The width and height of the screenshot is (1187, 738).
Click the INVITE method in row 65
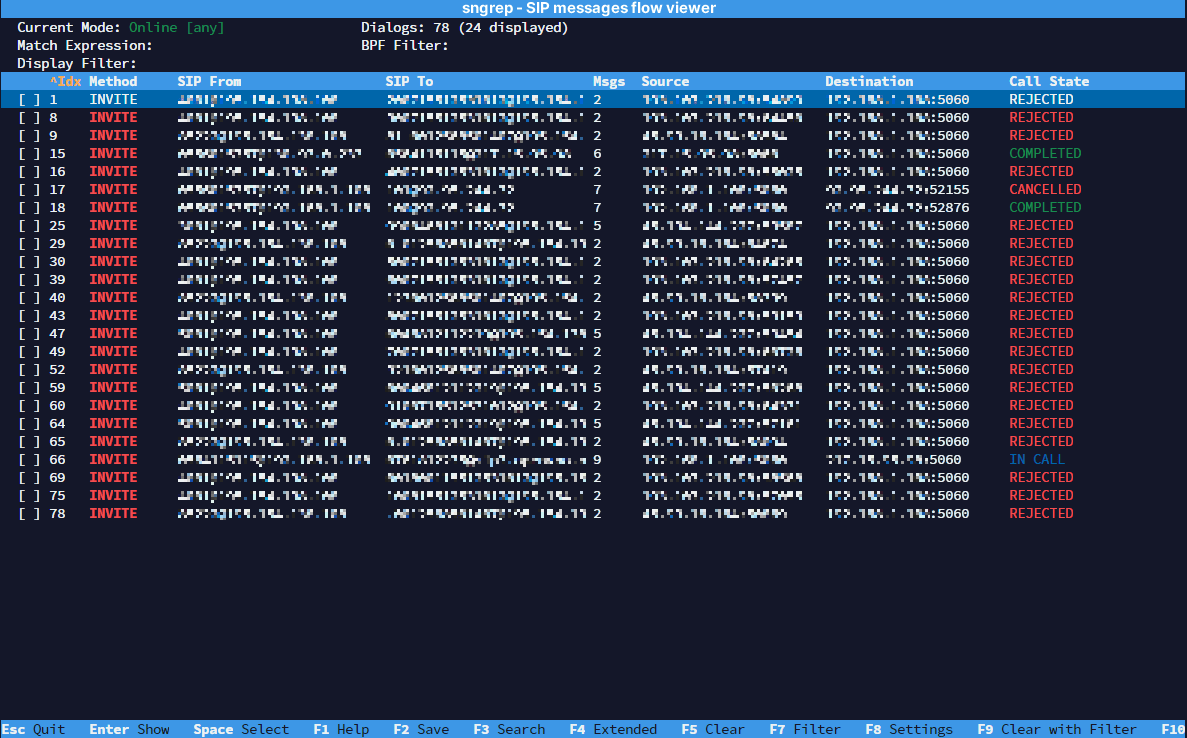pos(114,442)
